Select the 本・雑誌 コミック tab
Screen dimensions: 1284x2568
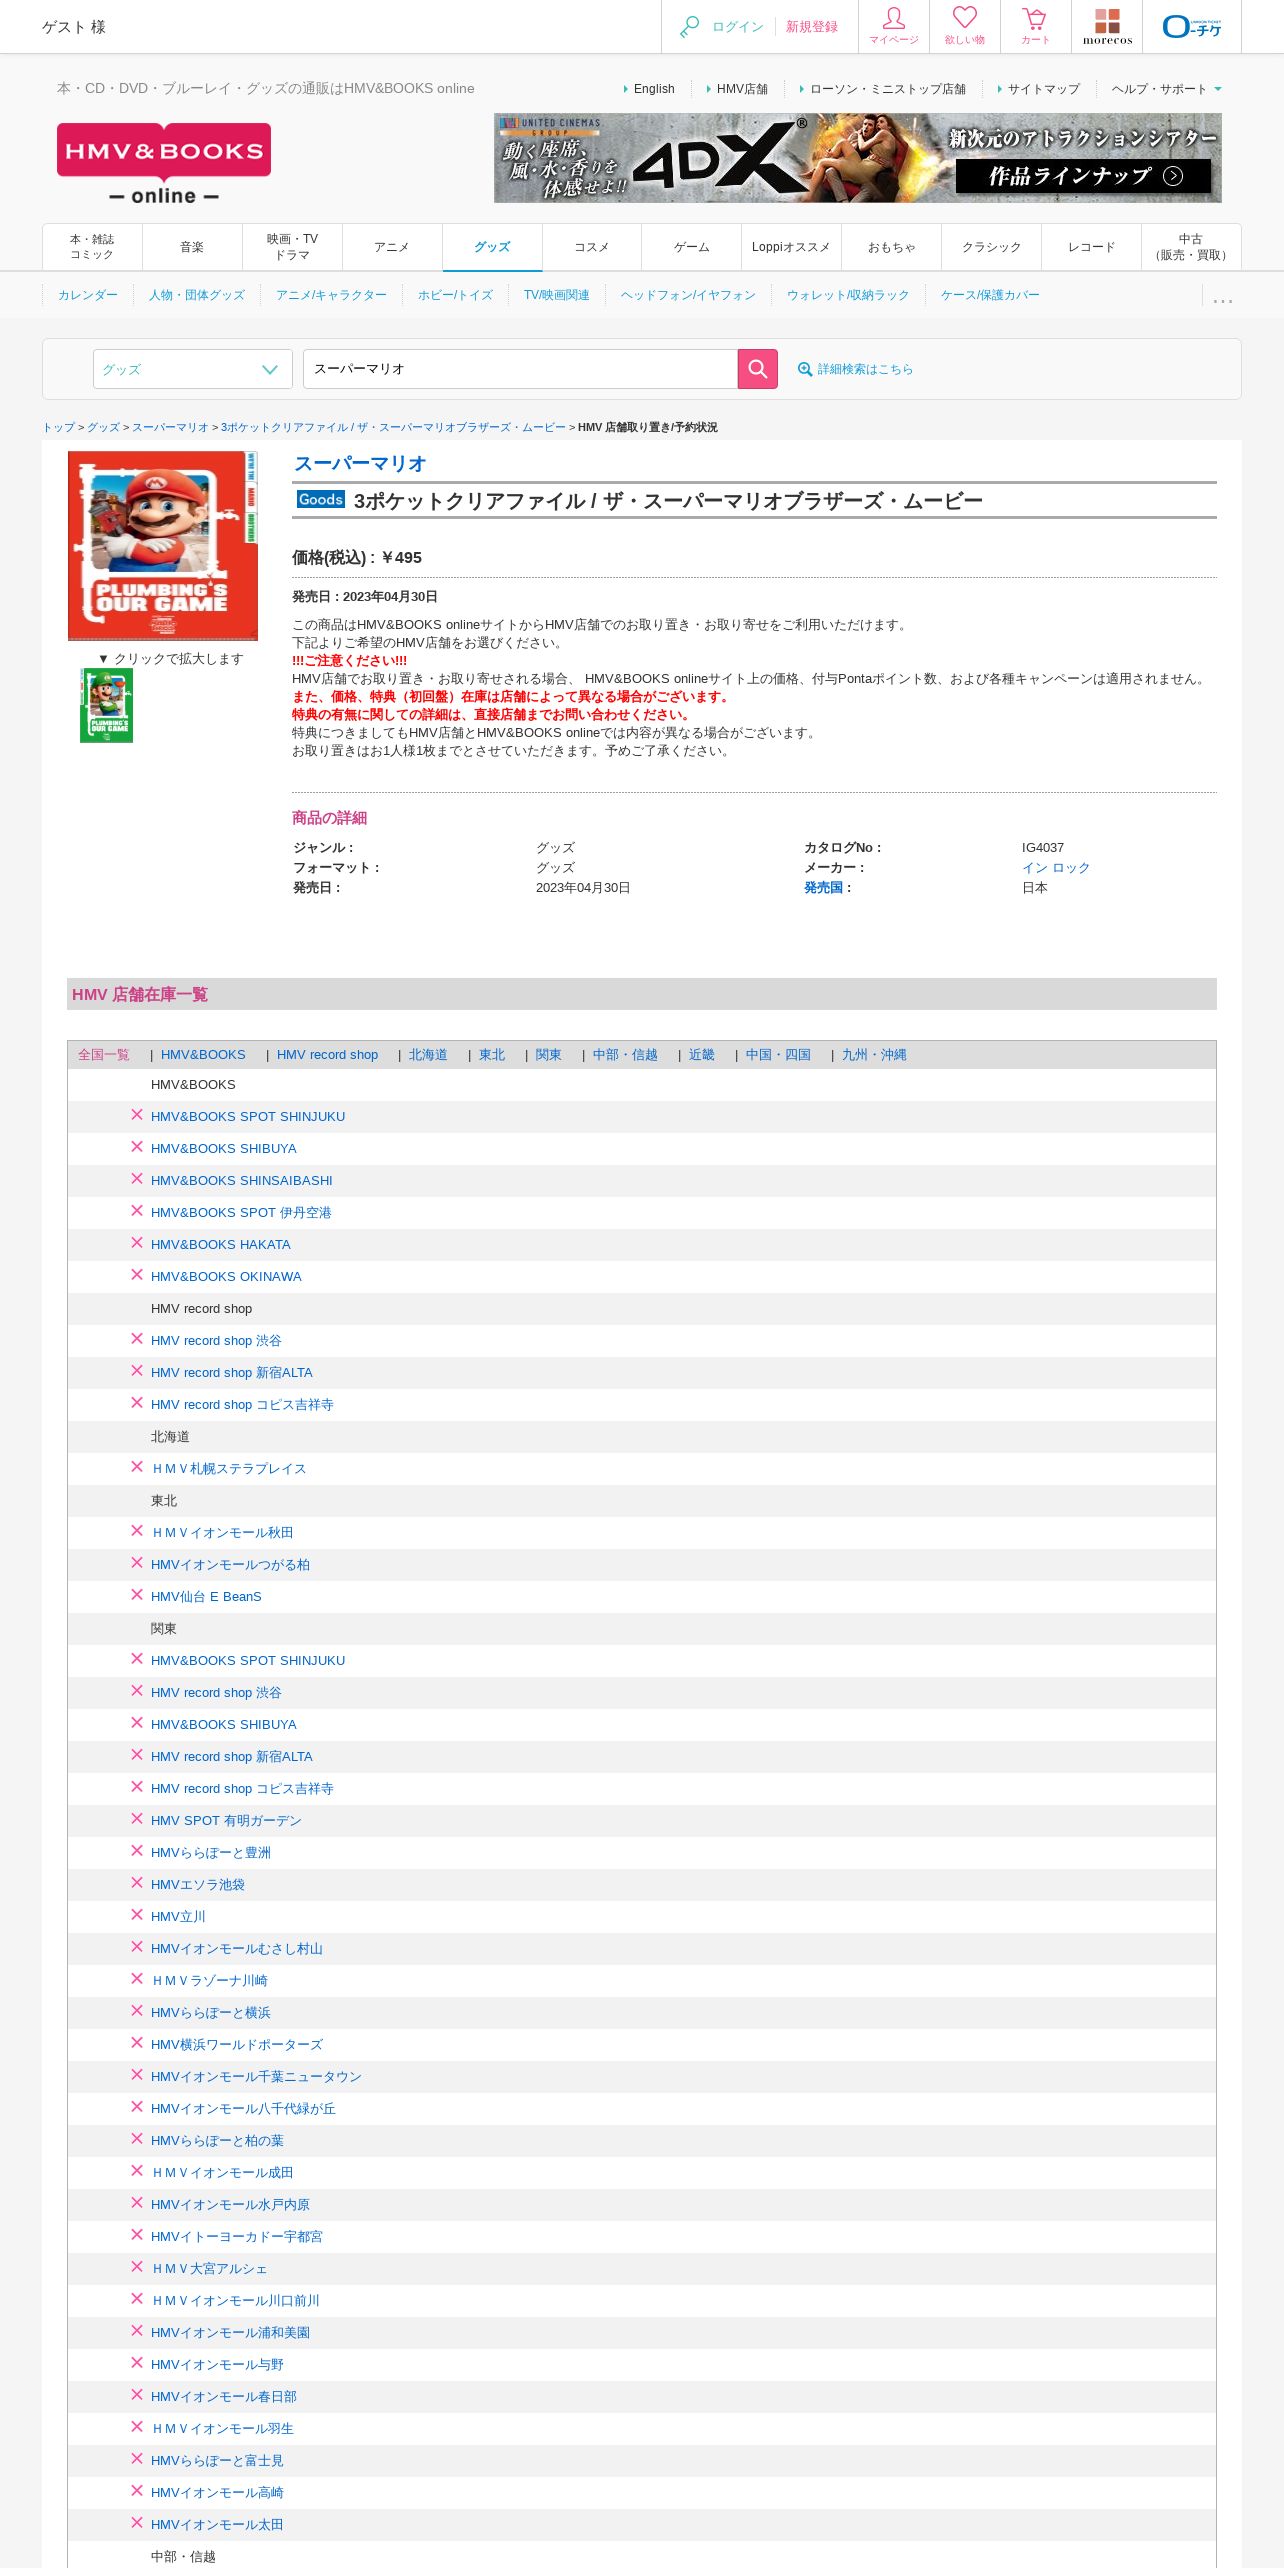point(92,247)
